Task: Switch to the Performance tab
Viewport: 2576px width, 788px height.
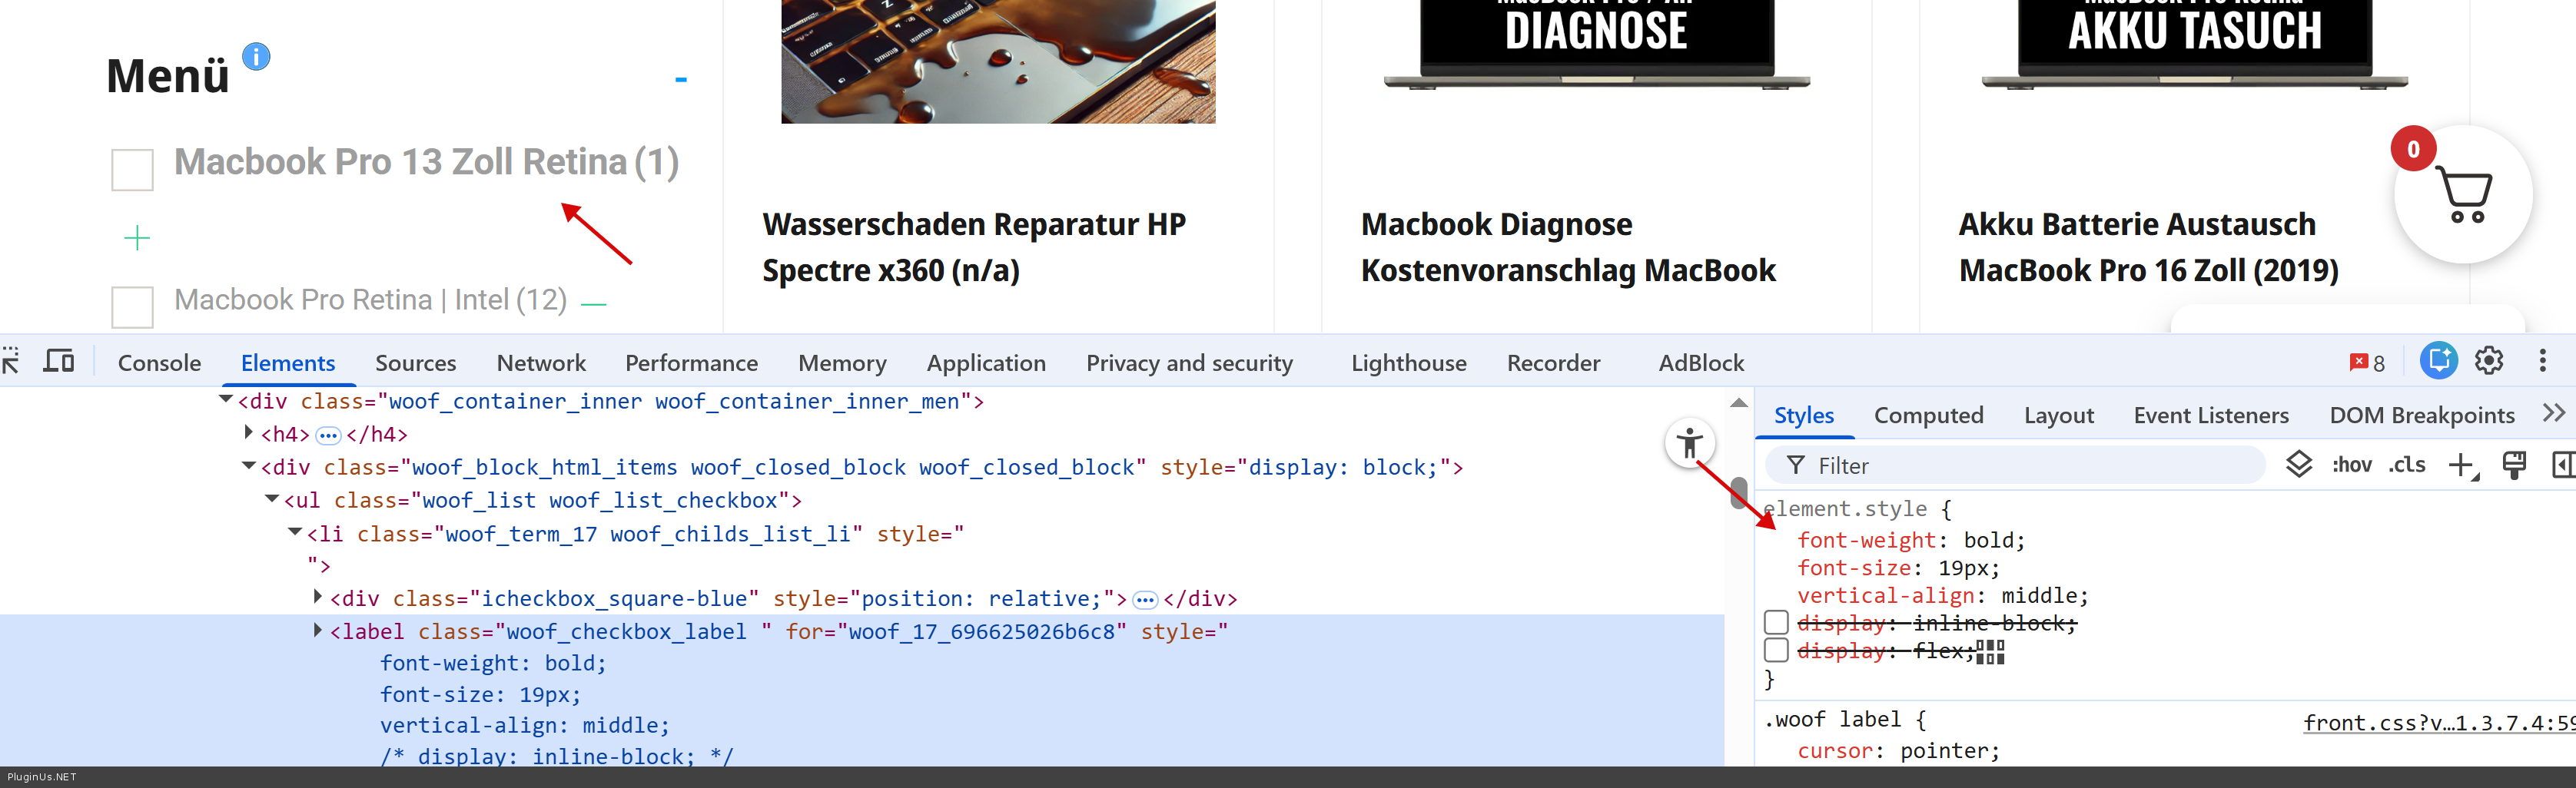Action: tap(691, 363)
